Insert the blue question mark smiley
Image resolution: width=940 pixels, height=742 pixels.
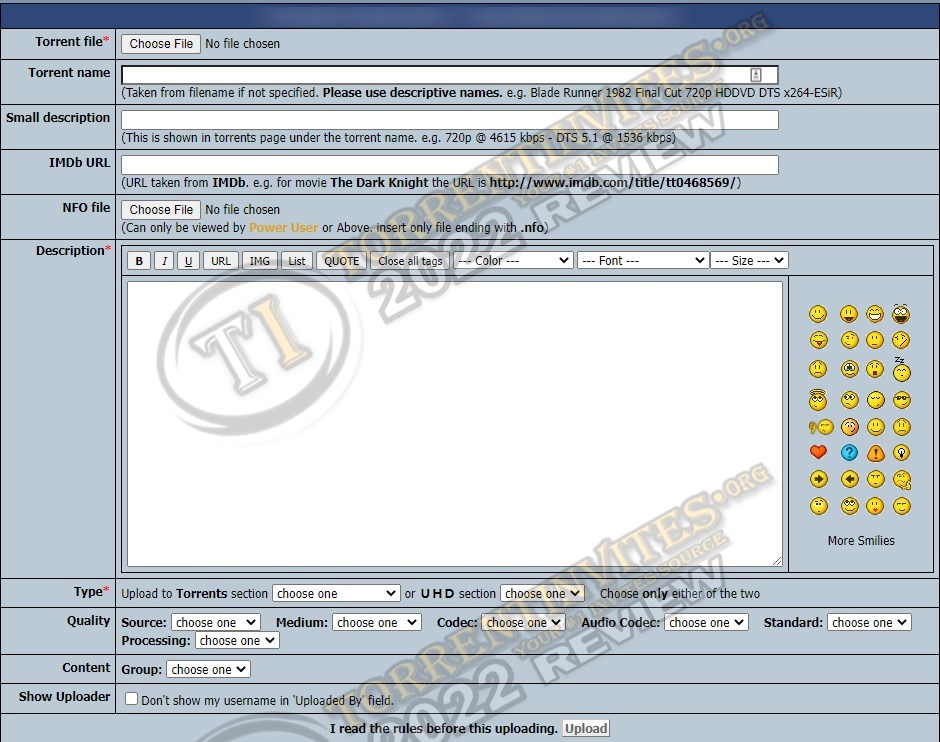[849, 453]
